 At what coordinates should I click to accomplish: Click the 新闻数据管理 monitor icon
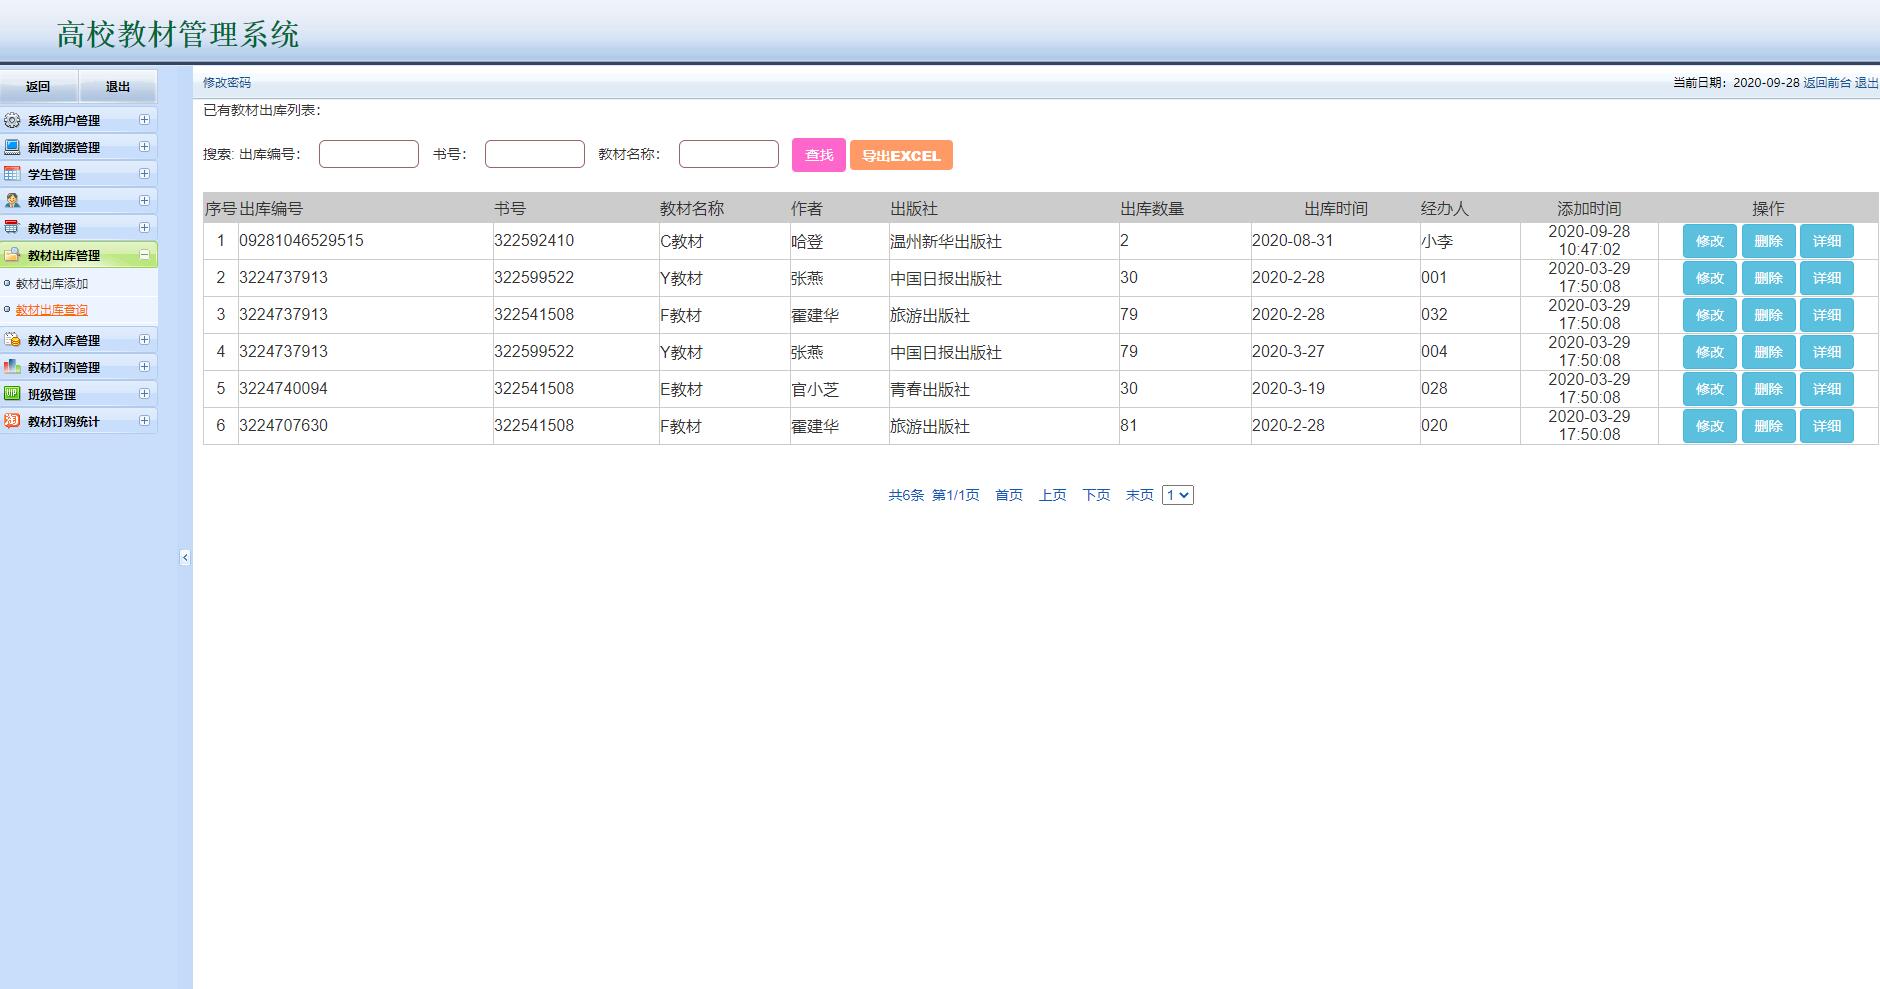coord(13,147)
